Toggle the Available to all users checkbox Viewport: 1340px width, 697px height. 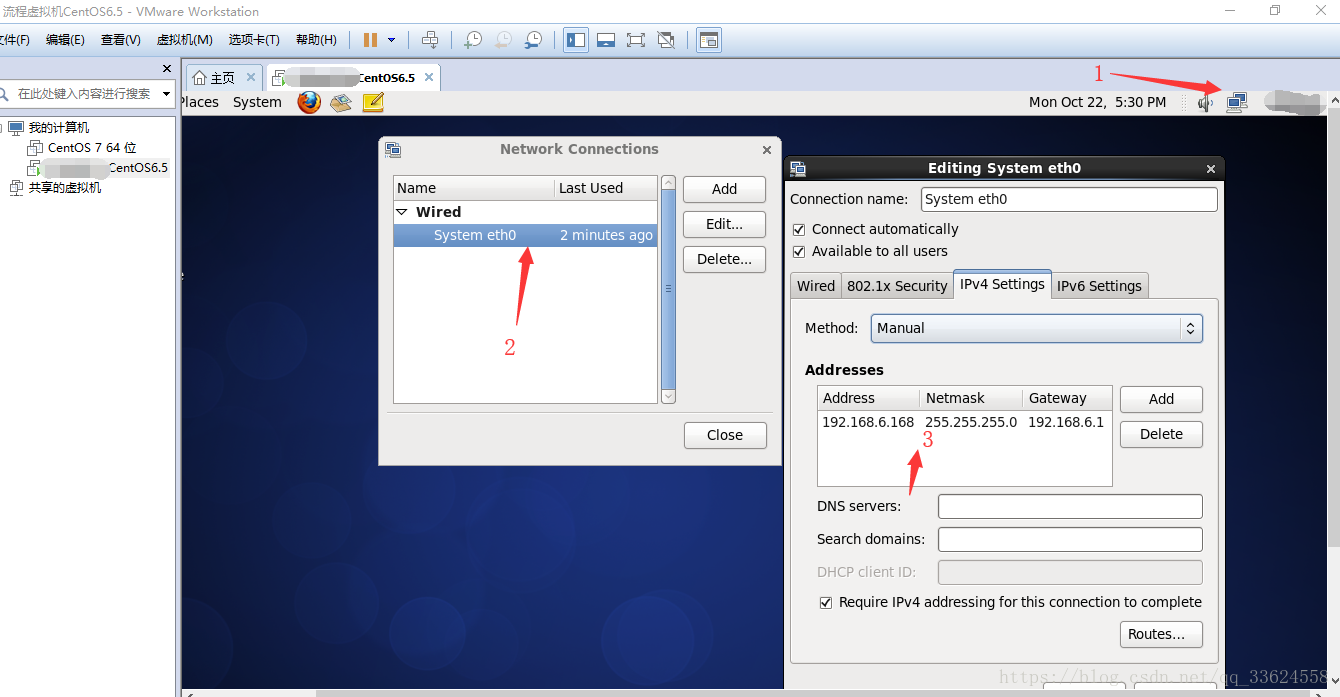click(798, 251)
